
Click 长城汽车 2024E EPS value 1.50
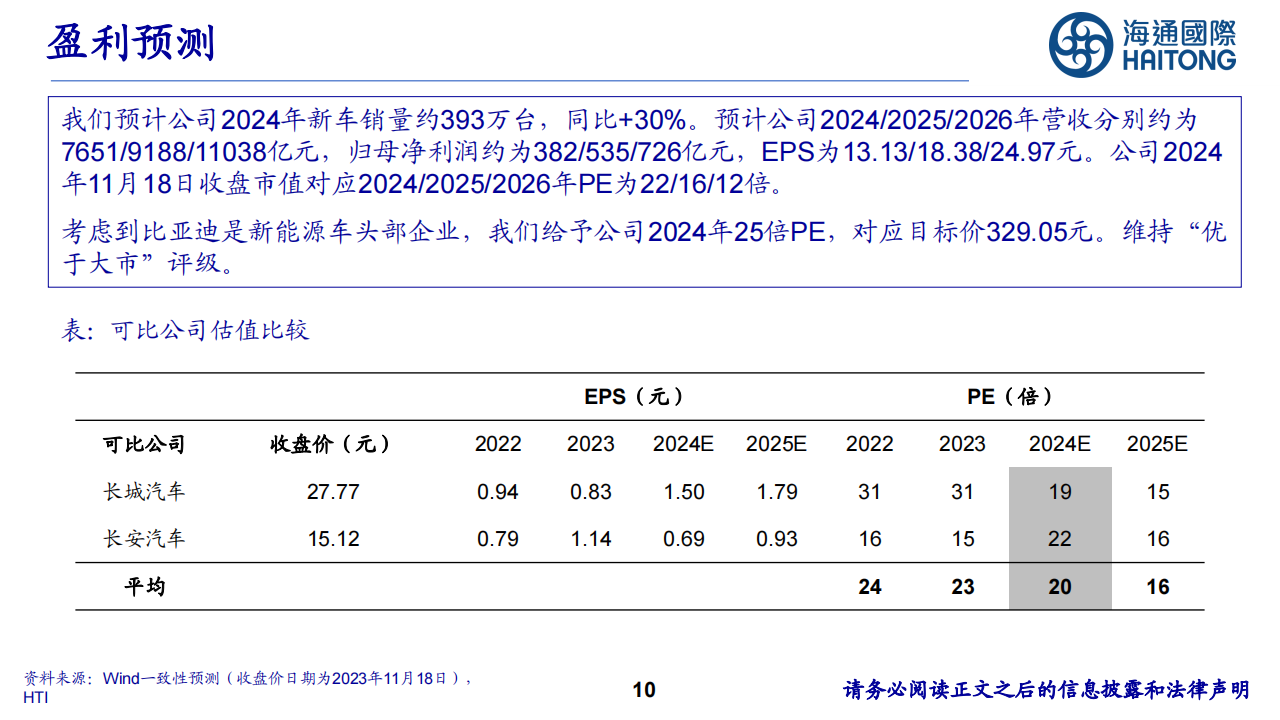tap(684, 492)
